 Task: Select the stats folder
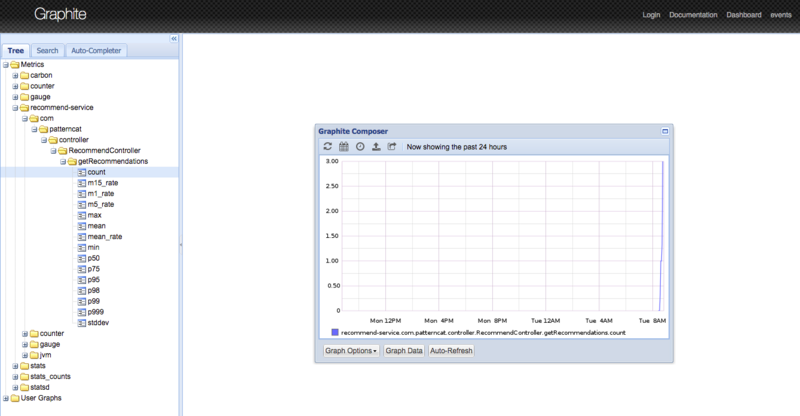(38, 366)
